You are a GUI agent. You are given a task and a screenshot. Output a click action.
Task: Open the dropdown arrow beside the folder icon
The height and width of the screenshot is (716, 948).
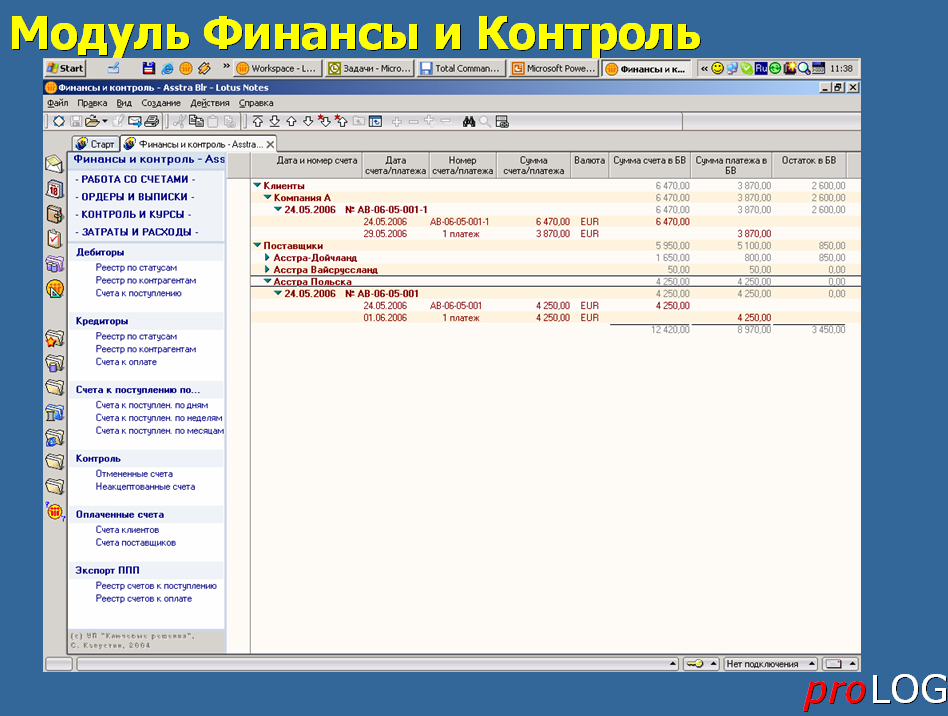tap(104, 122)
